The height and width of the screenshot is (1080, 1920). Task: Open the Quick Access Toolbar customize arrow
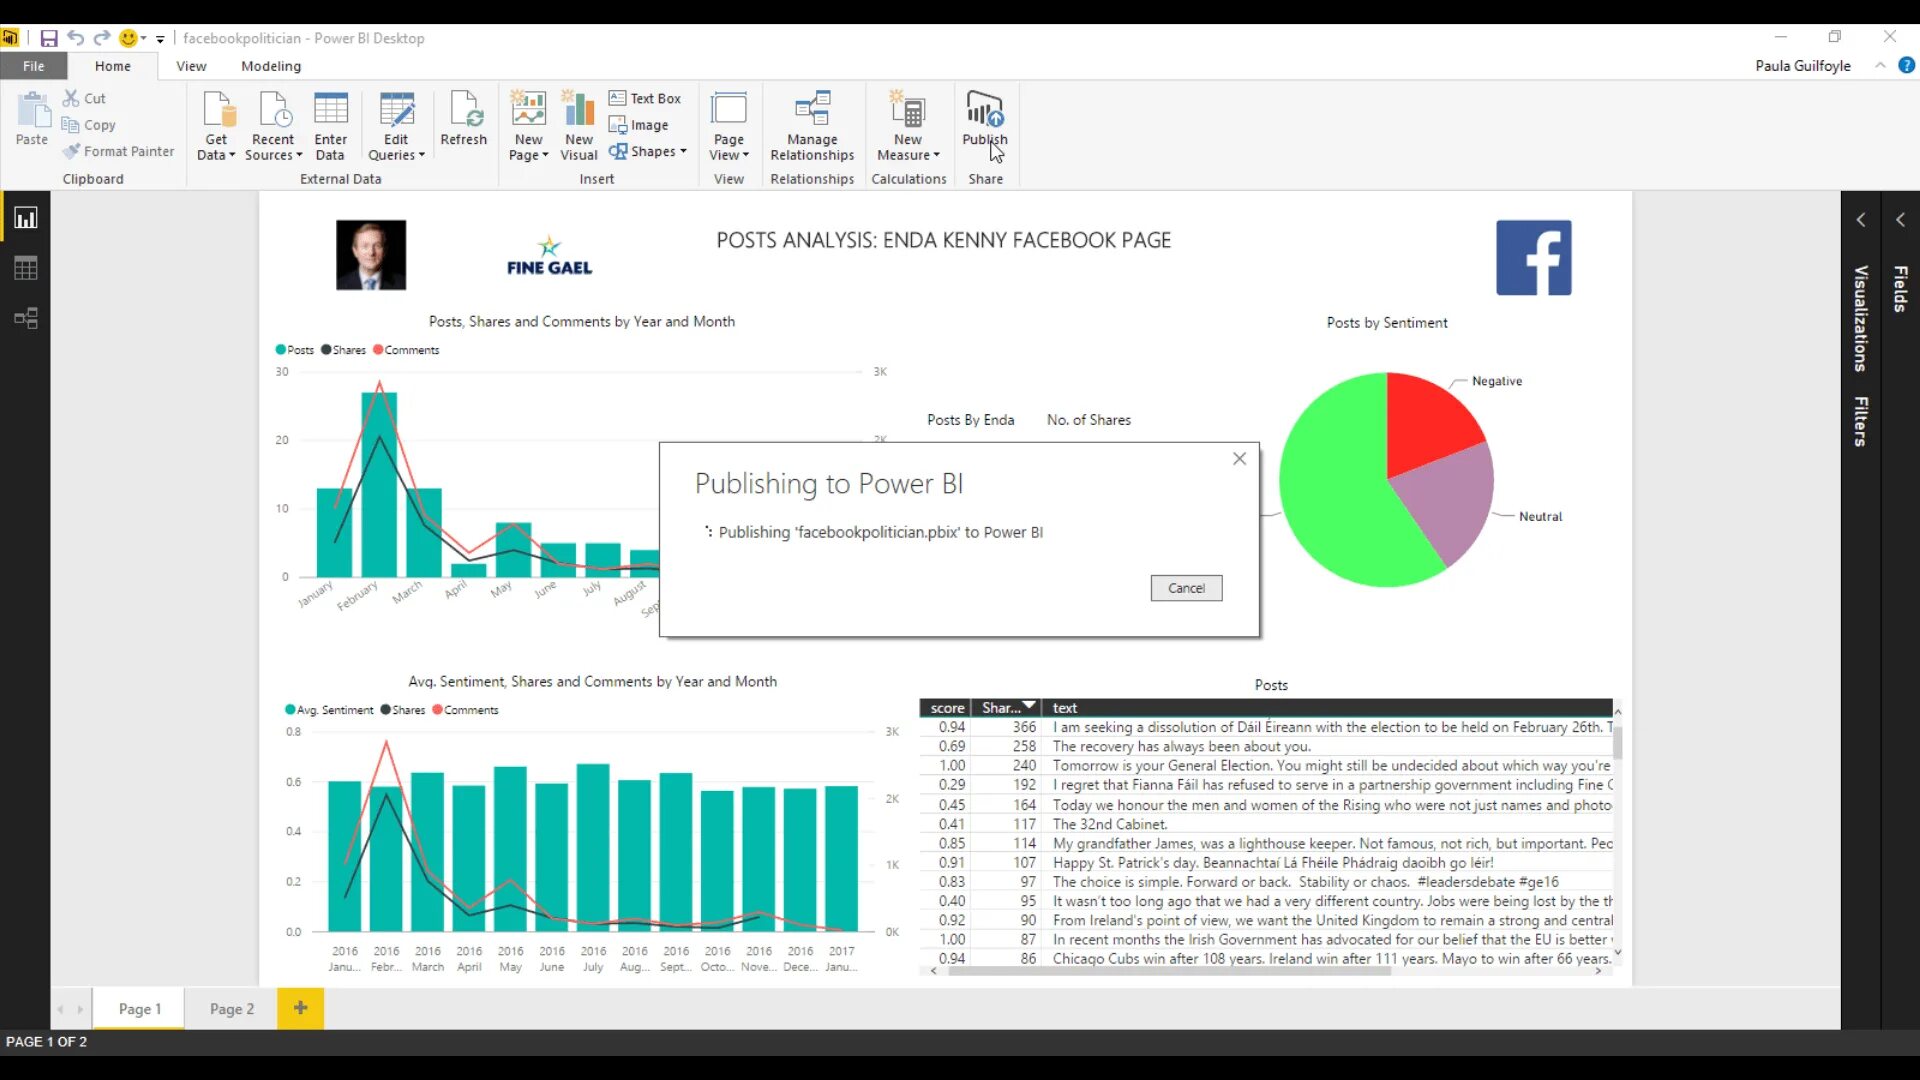(160, 39)
